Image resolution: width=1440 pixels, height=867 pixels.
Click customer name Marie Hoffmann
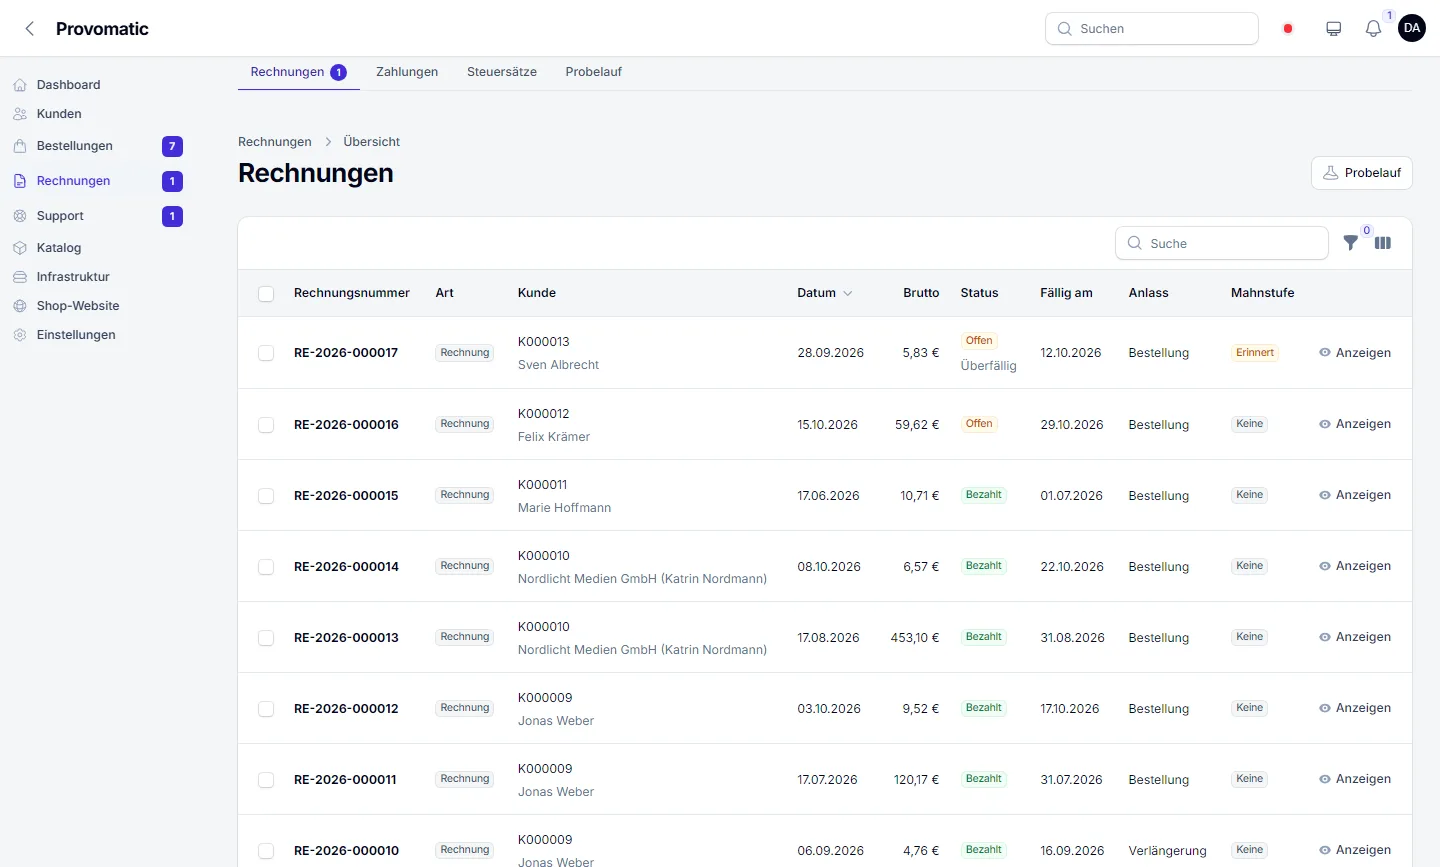click(x=564, y=508)
